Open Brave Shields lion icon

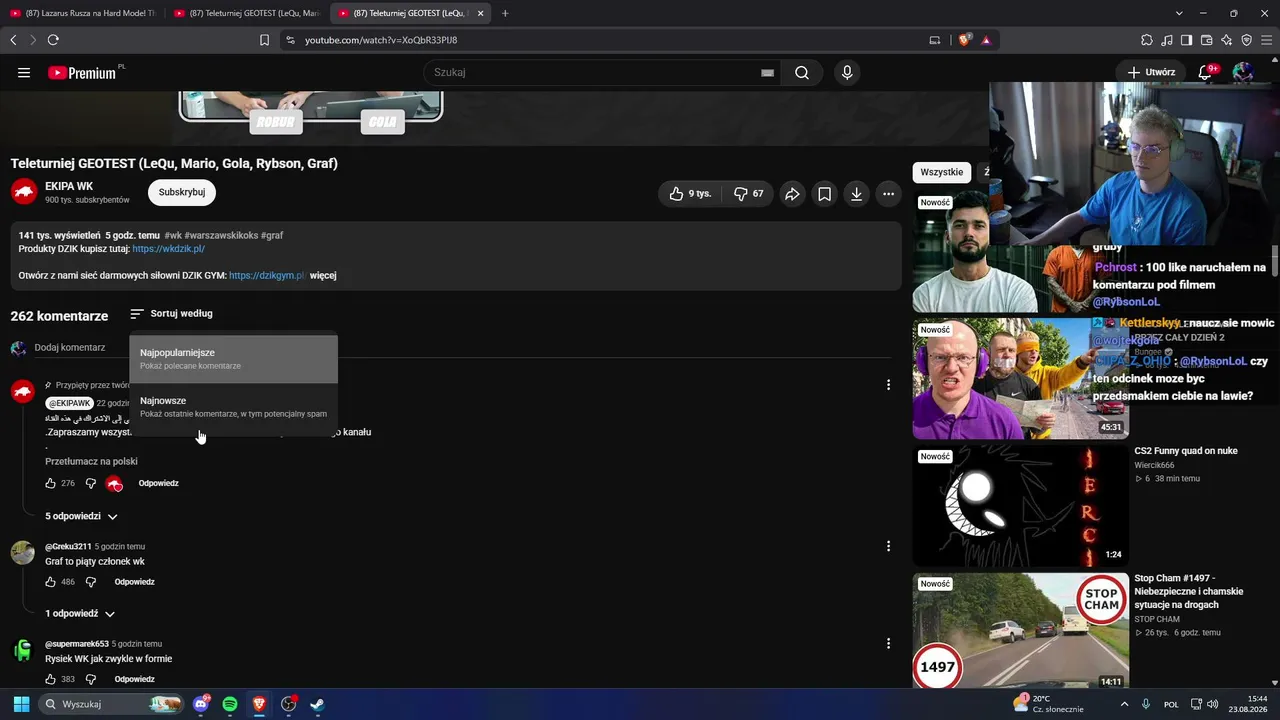click(964, 40)
